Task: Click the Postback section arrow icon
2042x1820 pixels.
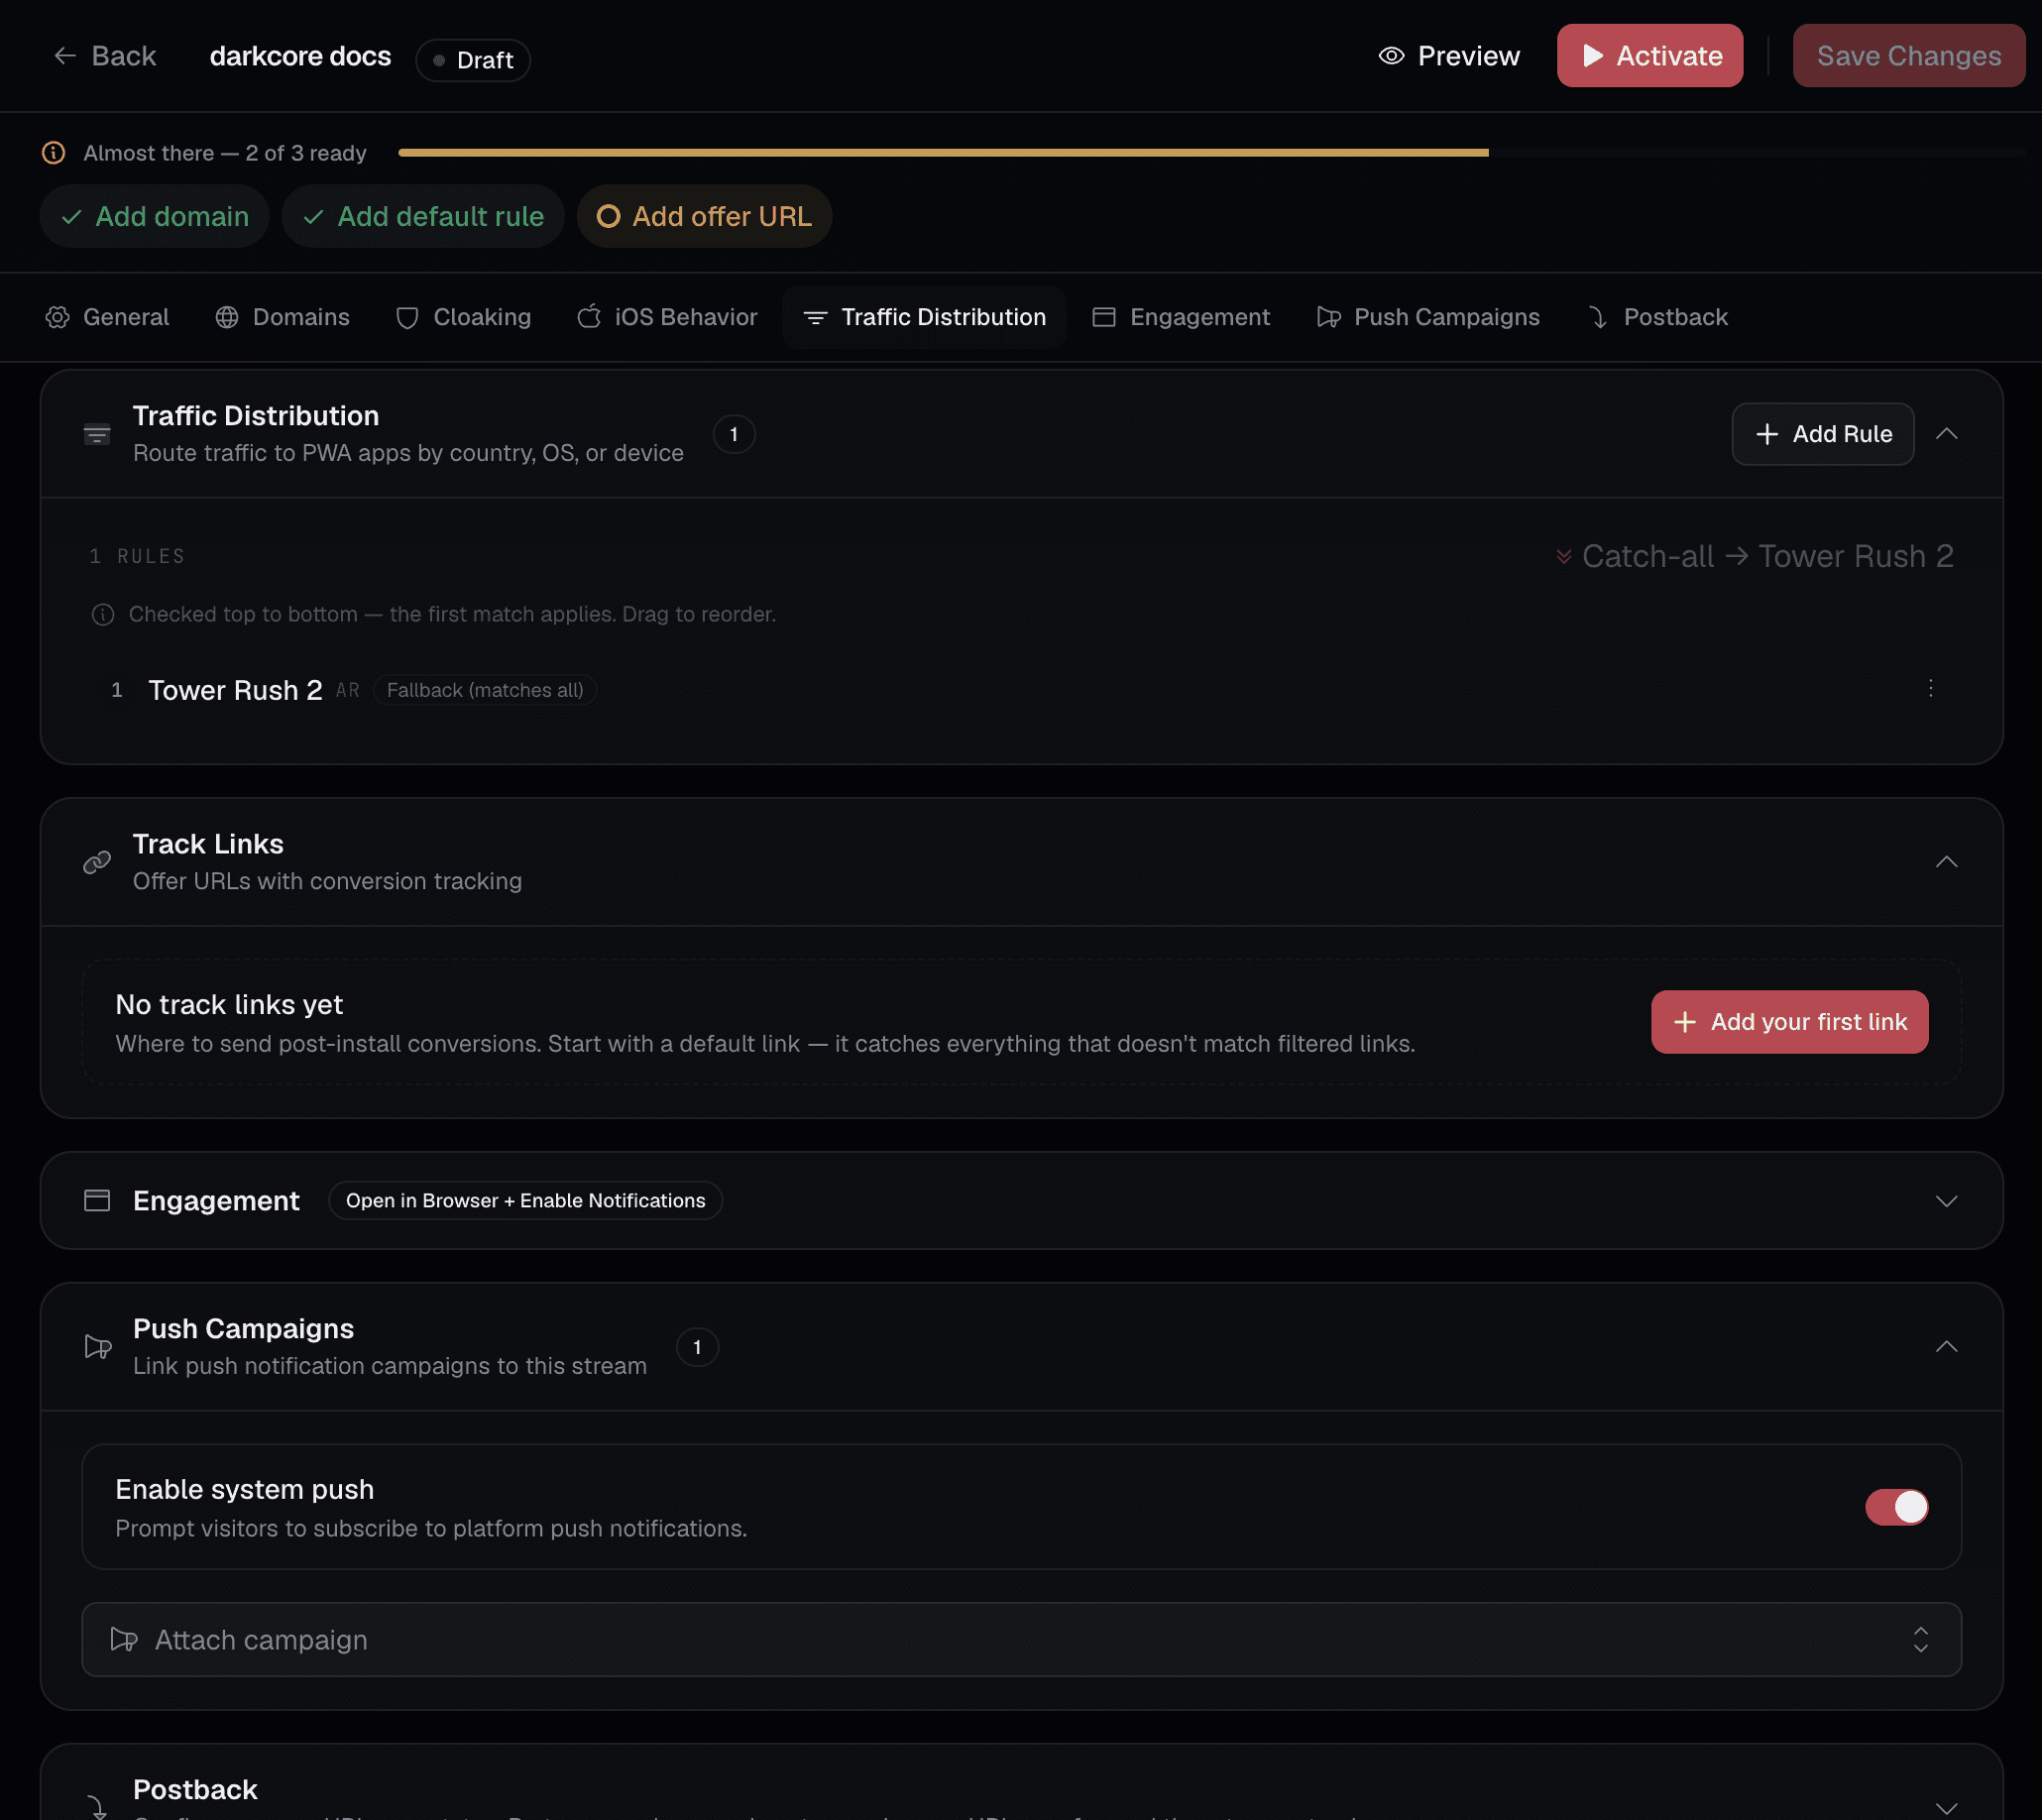Action: [97, 1806]
